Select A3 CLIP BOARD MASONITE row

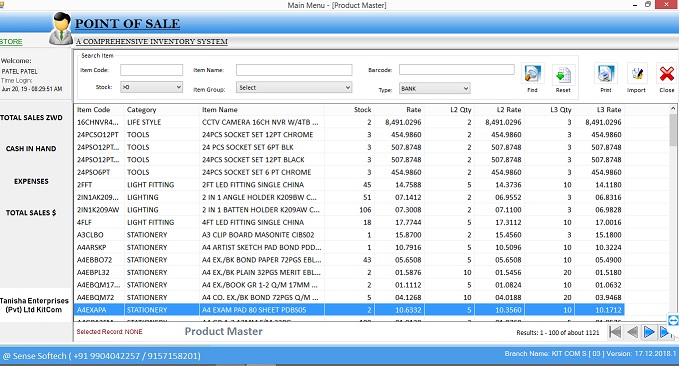point(349,235)
